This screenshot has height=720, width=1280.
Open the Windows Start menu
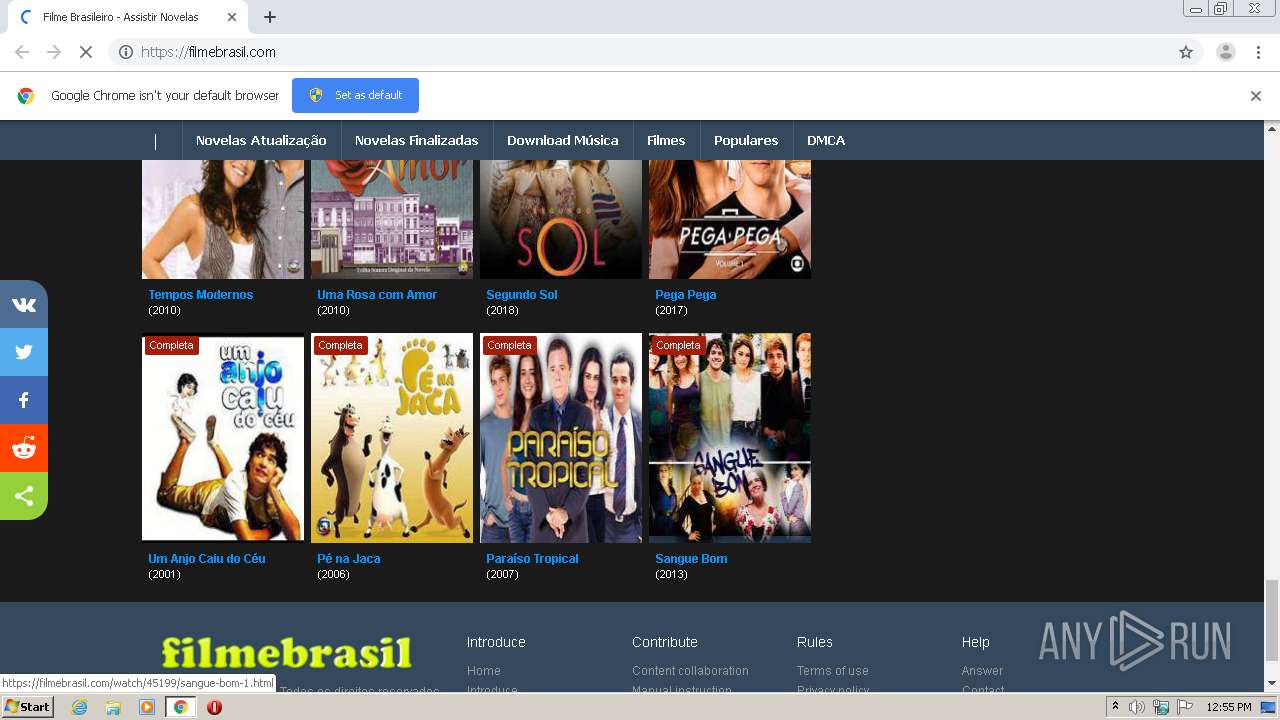(28, 707)
